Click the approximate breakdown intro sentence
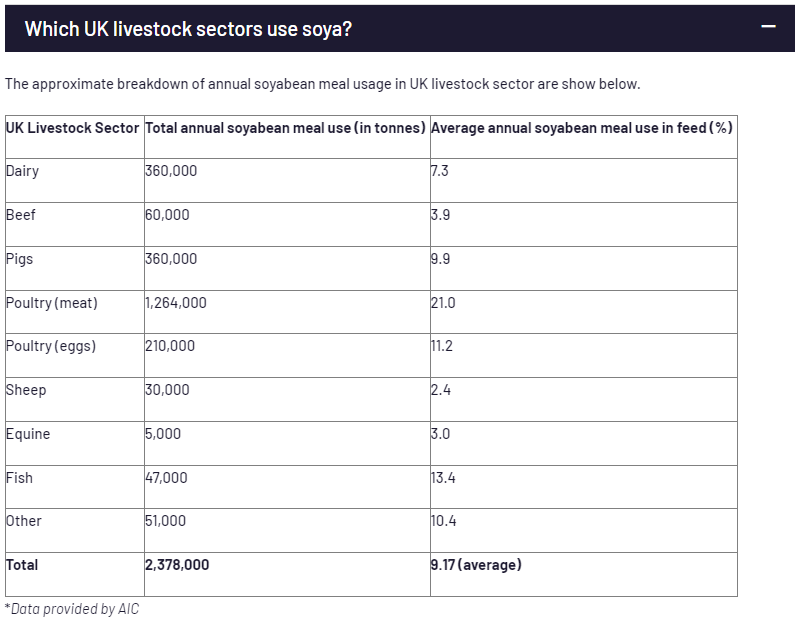Viewport: 803px width, 631px height. 322,84
